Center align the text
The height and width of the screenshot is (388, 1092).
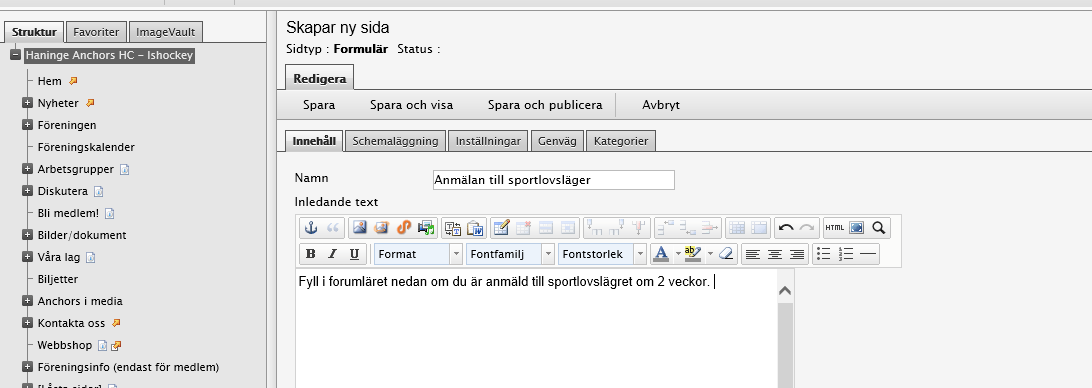coord(774,254)
